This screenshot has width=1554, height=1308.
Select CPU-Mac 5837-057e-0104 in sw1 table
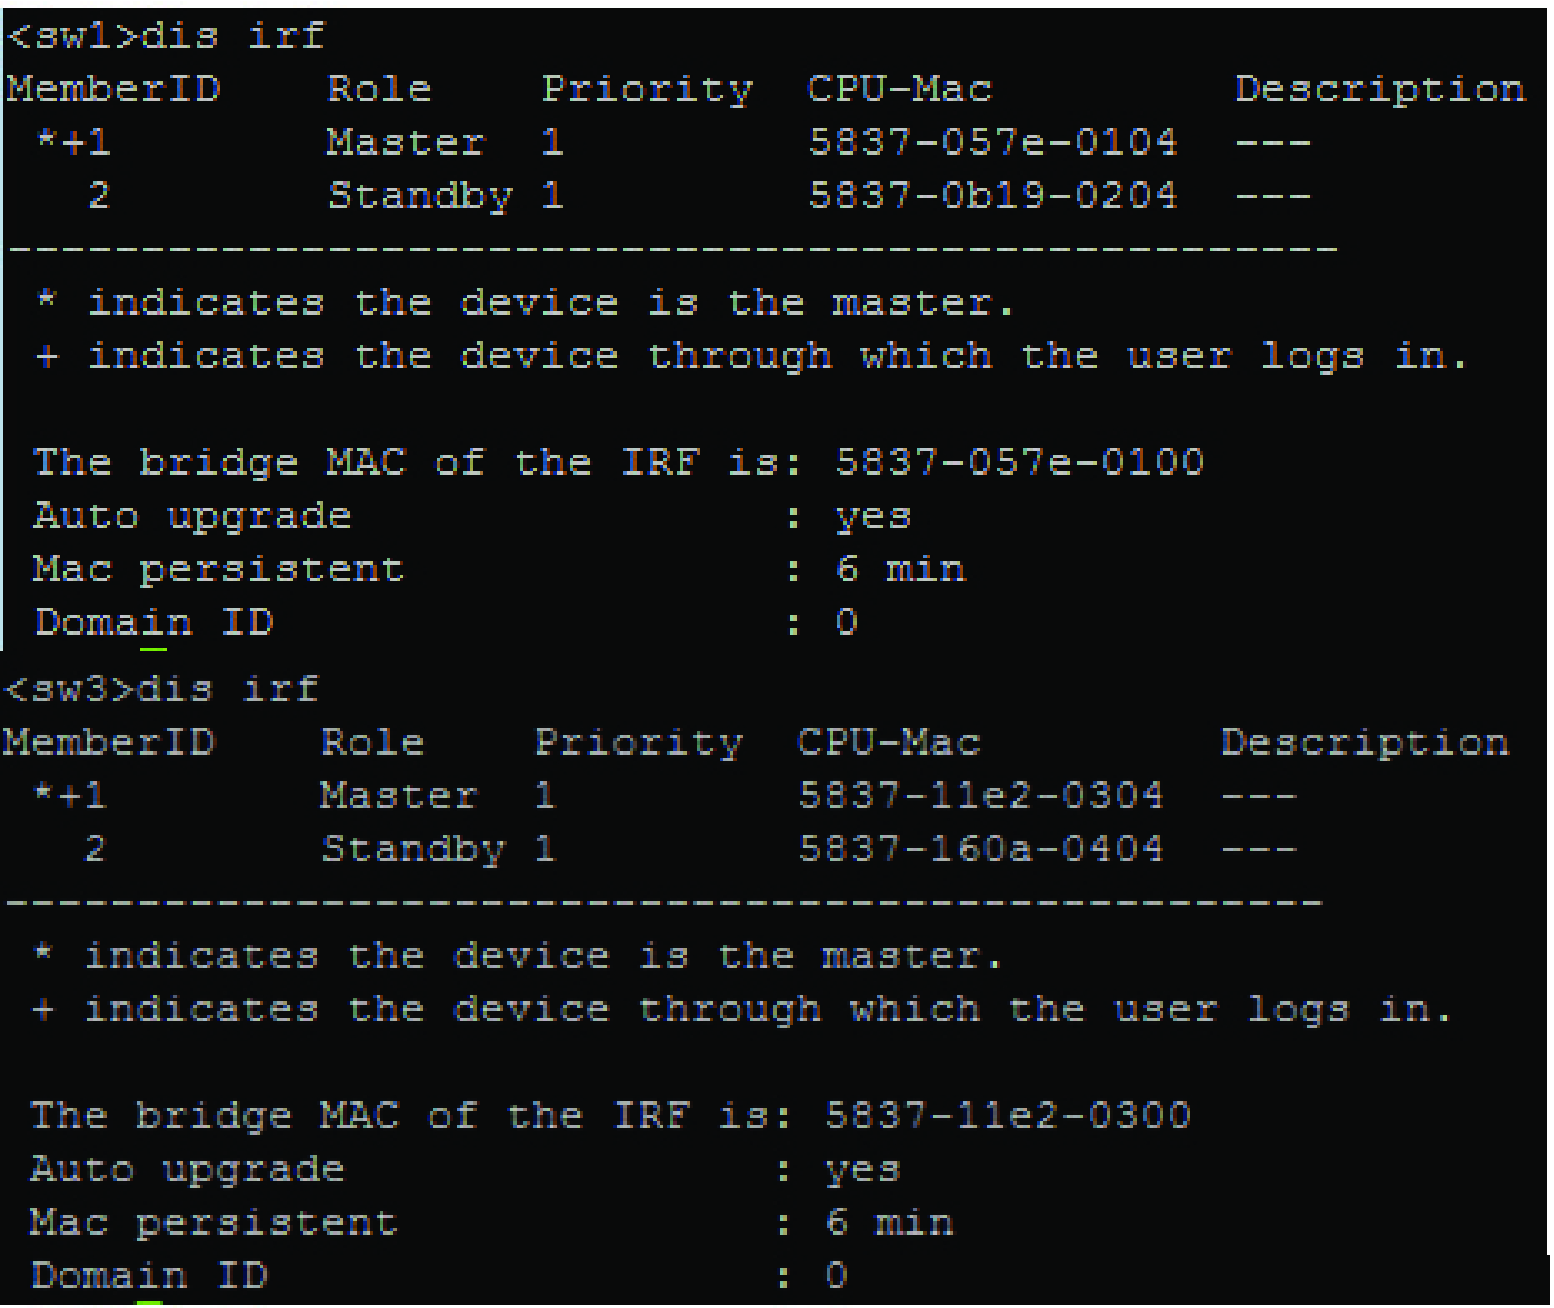pos(992,142)
